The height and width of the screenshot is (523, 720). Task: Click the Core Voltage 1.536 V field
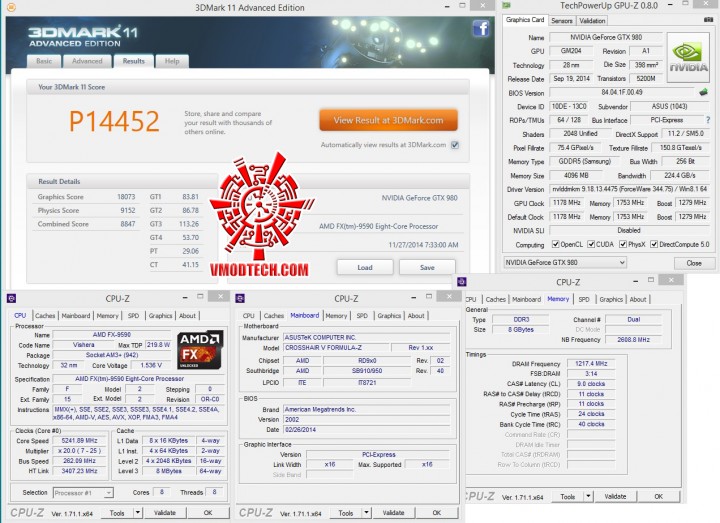click(x=150, y=366)
